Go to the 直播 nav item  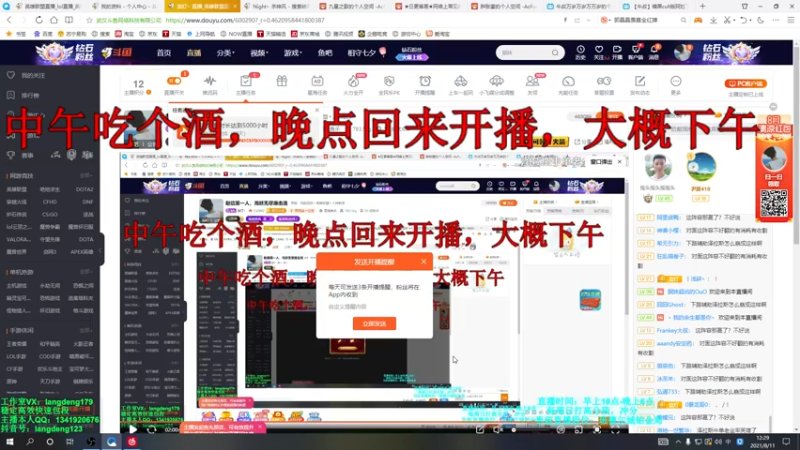194,53
